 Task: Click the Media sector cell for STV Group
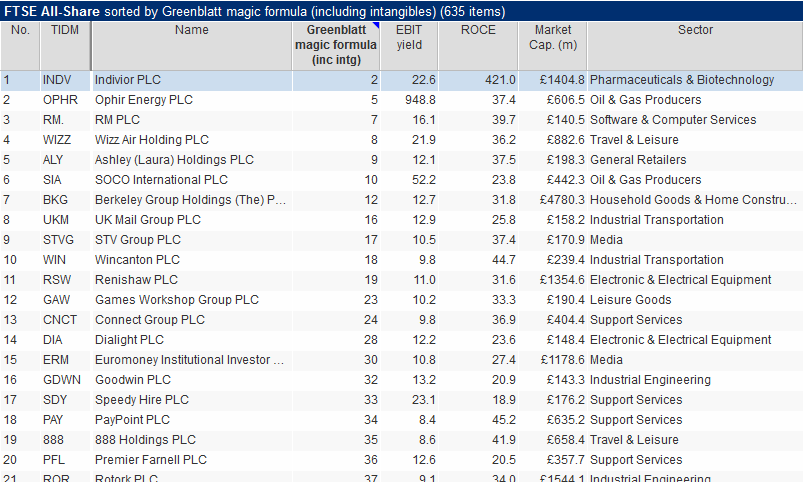tap(606, 240)
